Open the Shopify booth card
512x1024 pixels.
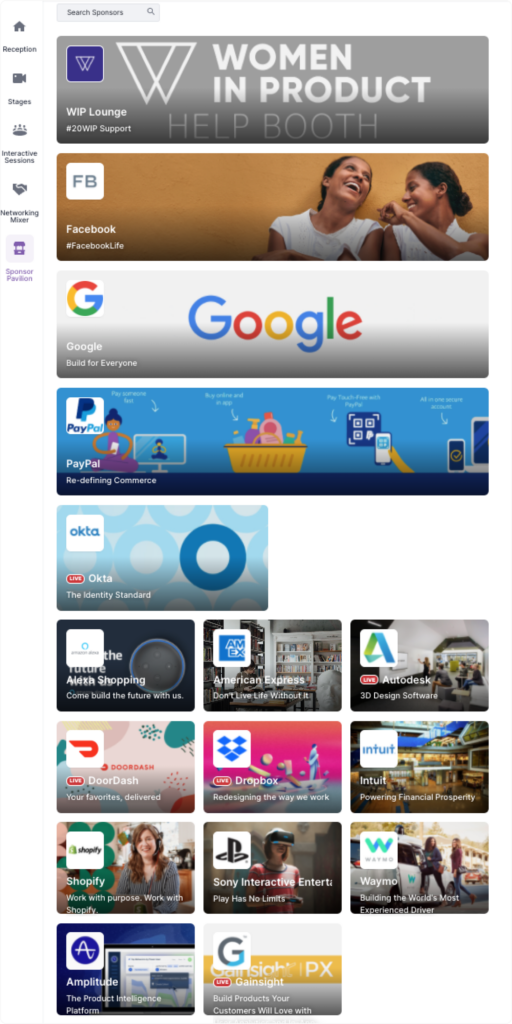125,868
